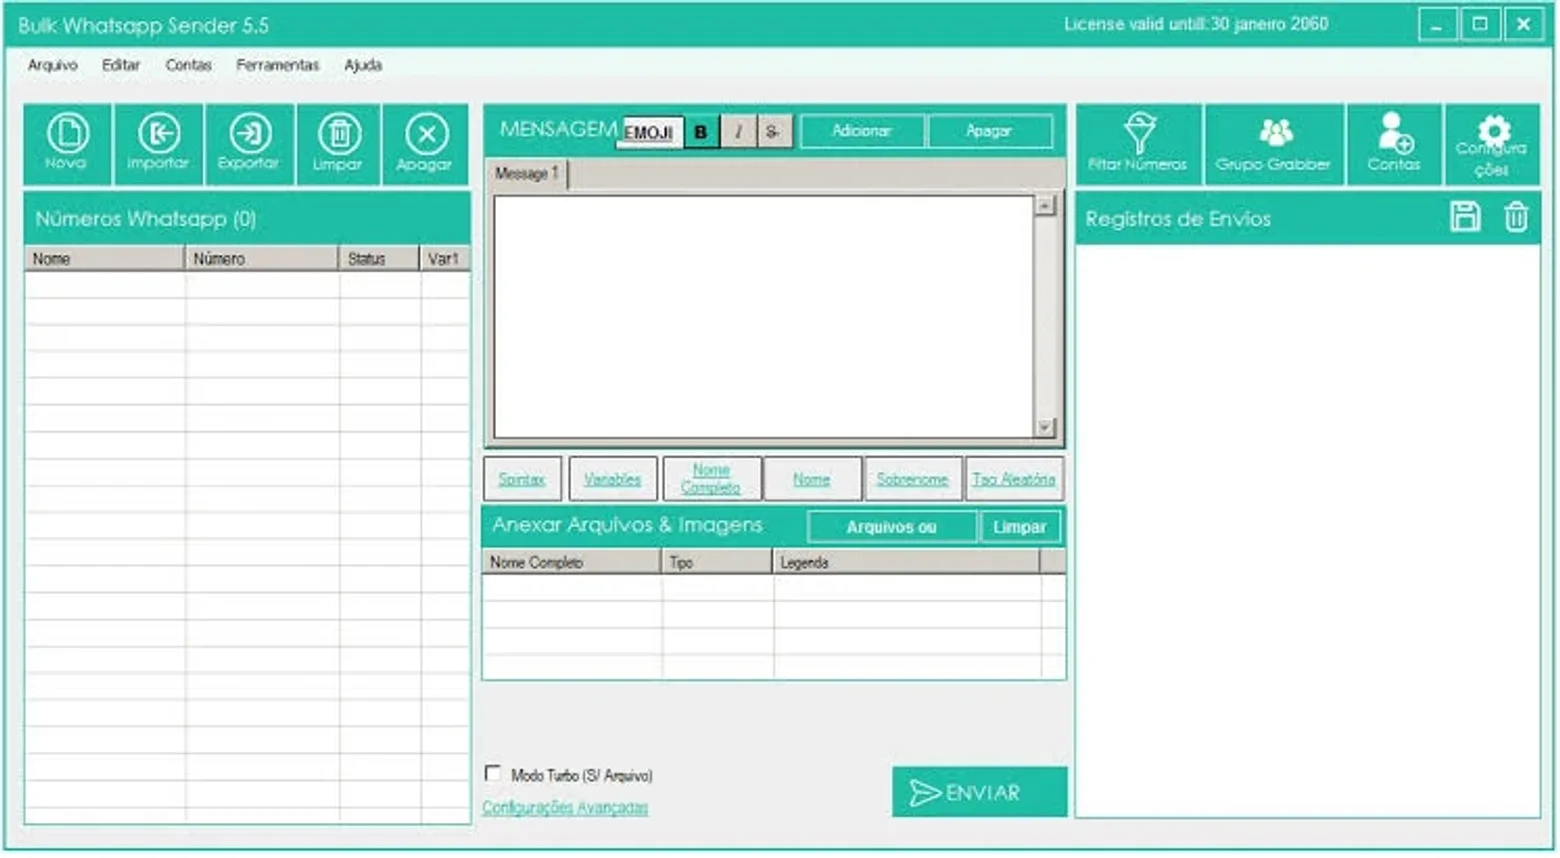Open the Grupo Grabber tool
Viewport: 1560px width, 858px height.
[x=1273, y=144]
